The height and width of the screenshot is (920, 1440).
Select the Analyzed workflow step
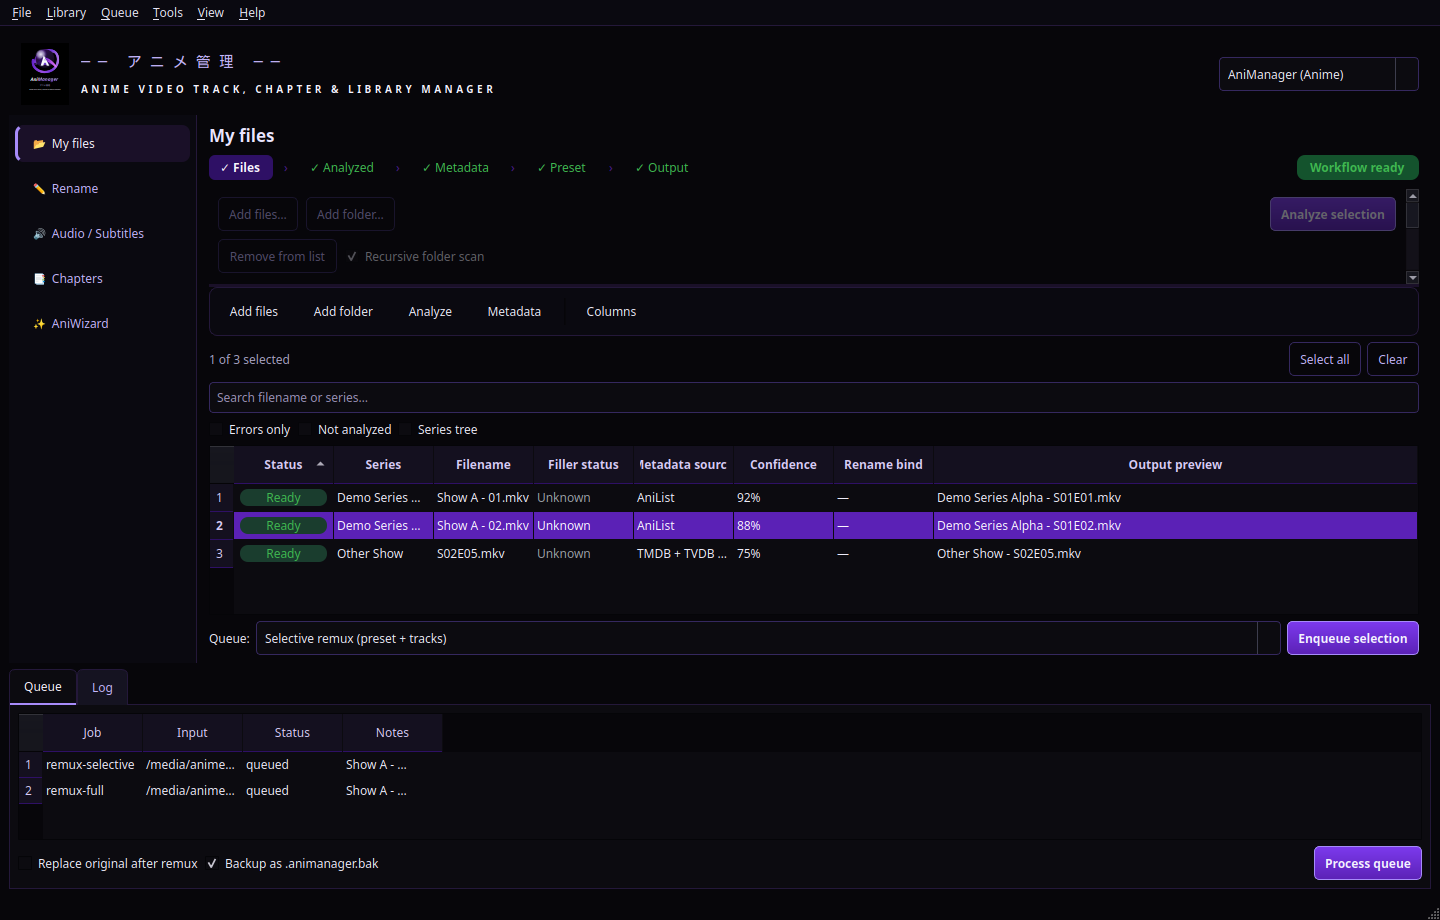342,168
